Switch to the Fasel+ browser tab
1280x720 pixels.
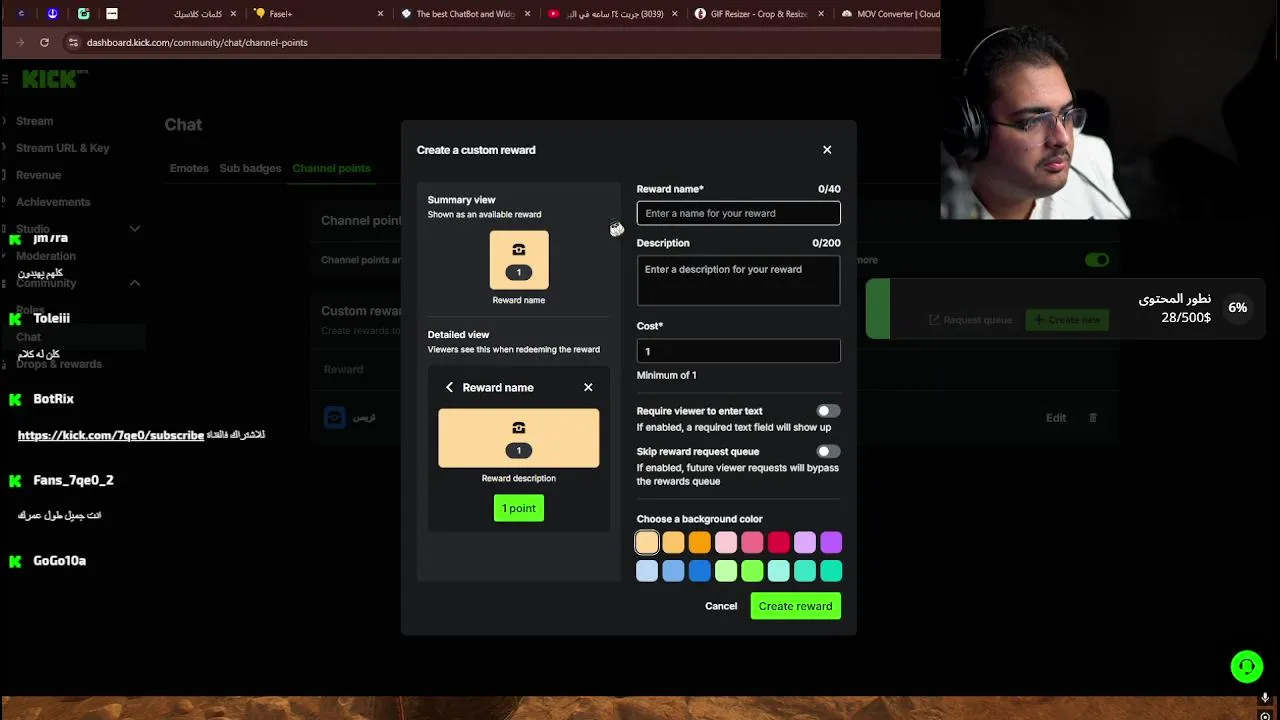[316, 14]
